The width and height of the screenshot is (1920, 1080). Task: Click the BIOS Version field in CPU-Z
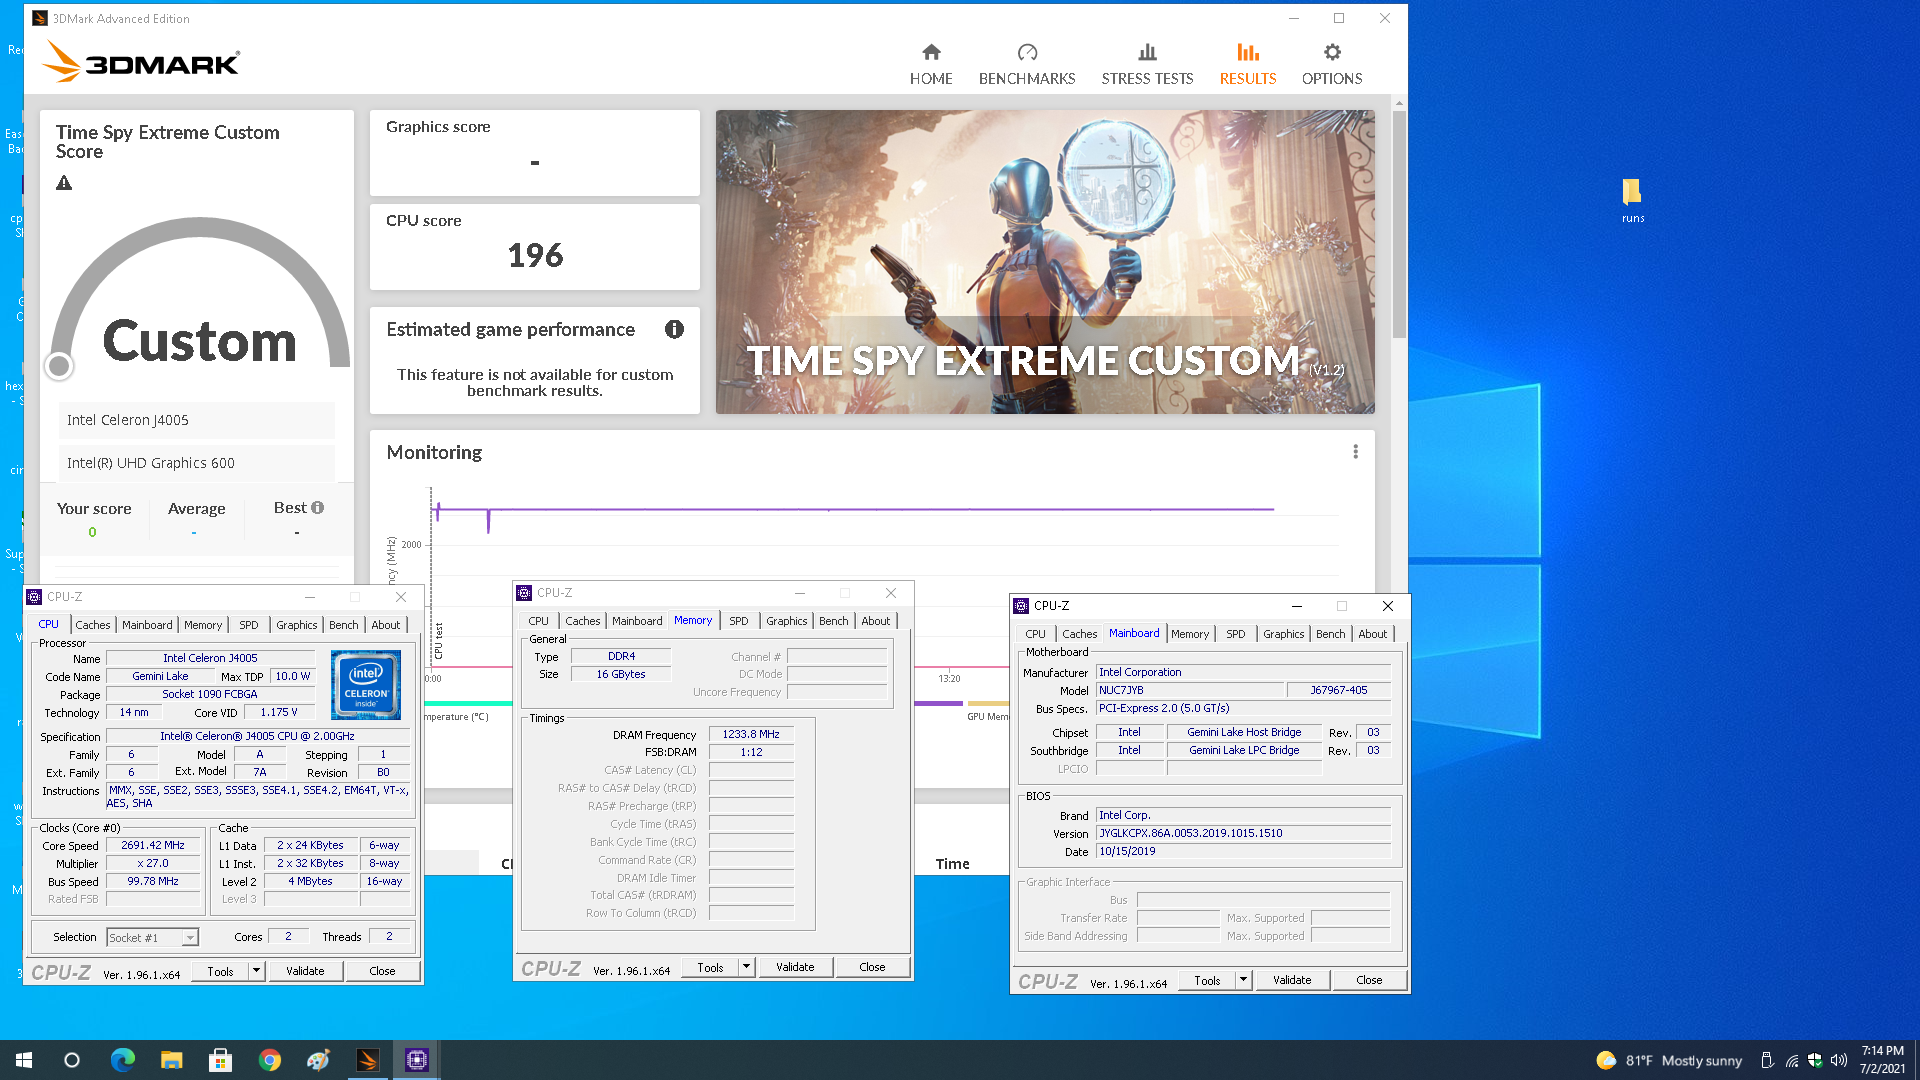coord(1243,833)
